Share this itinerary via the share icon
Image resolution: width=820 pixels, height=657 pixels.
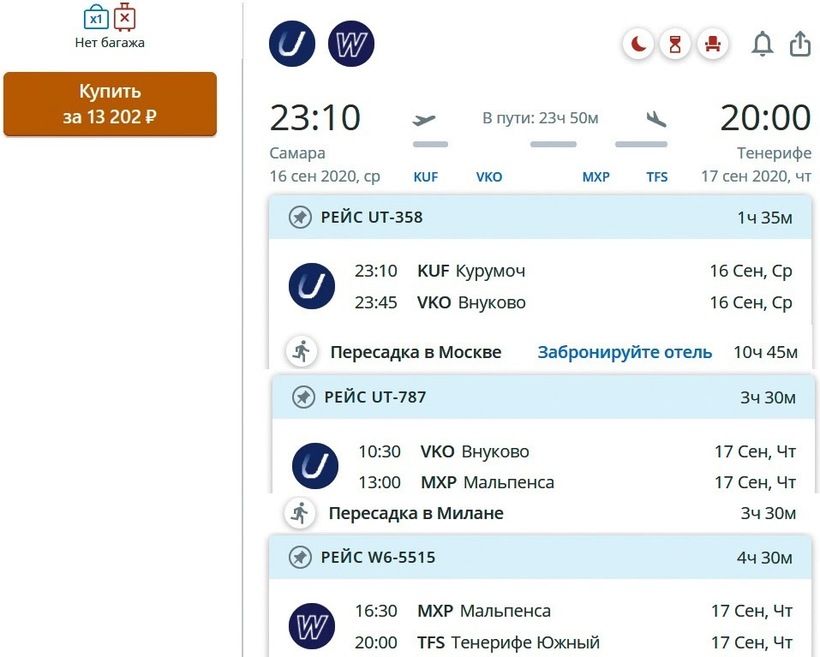[x=800, y=44]
